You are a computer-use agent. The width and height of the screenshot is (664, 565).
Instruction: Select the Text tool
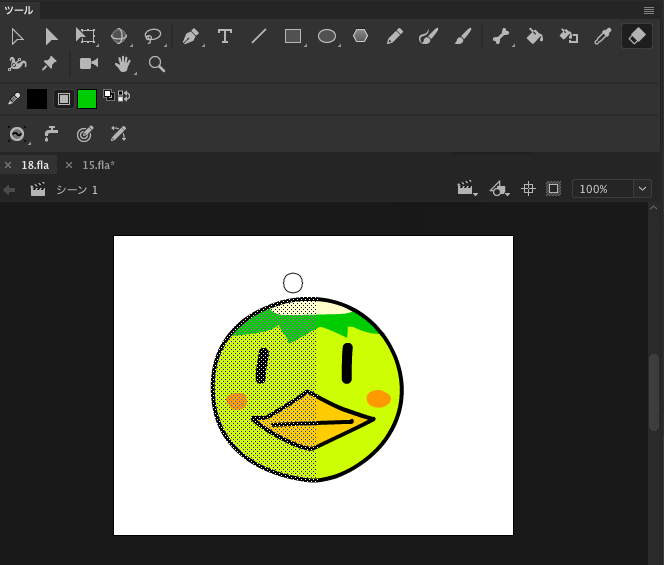[225, 36]
